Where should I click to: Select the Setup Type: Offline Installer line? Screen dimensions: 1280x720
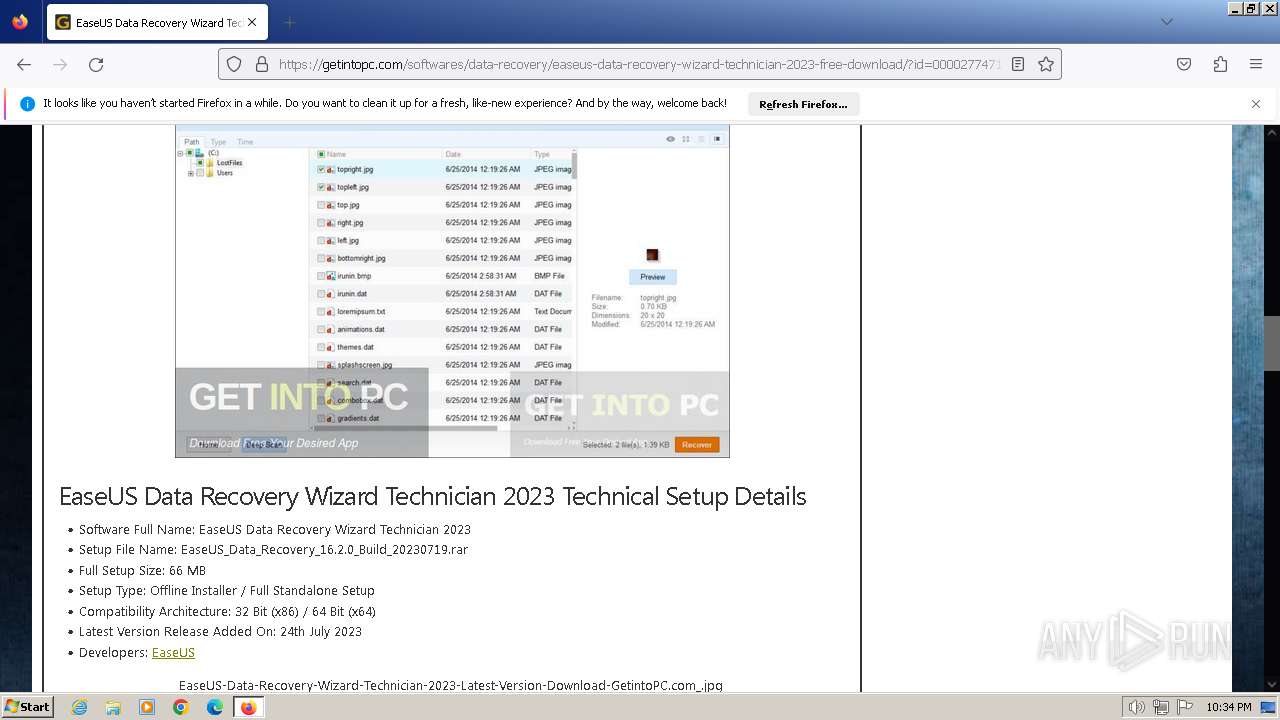[227, 590]
